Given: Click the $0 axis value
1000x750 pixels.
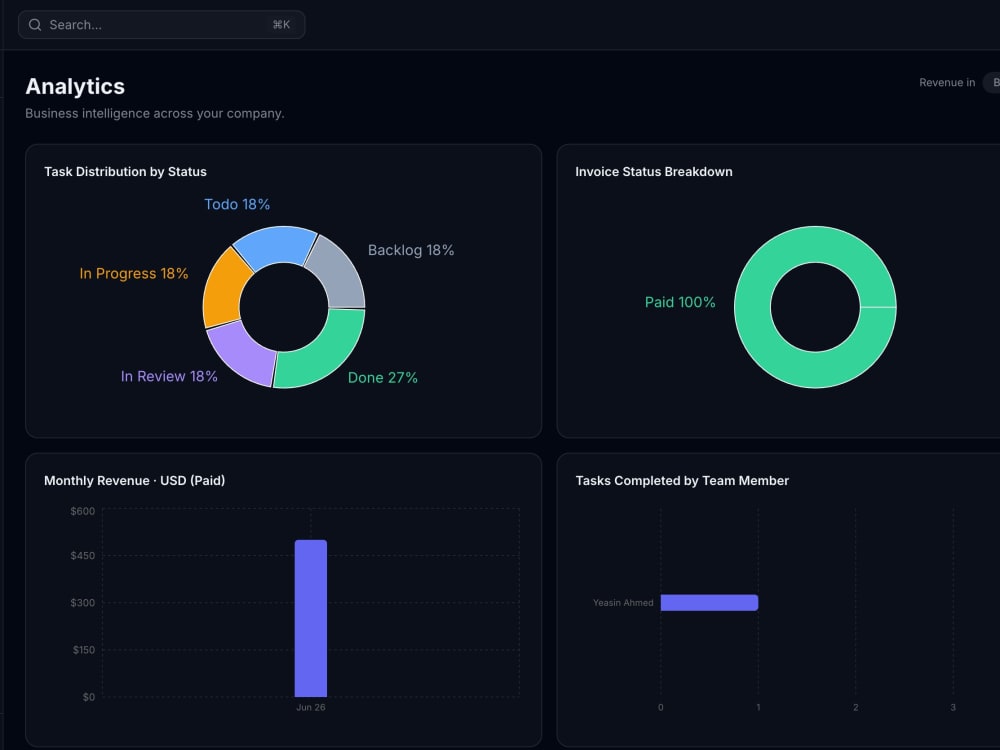Looking at the screenshot, I should [x=89, y=697].
